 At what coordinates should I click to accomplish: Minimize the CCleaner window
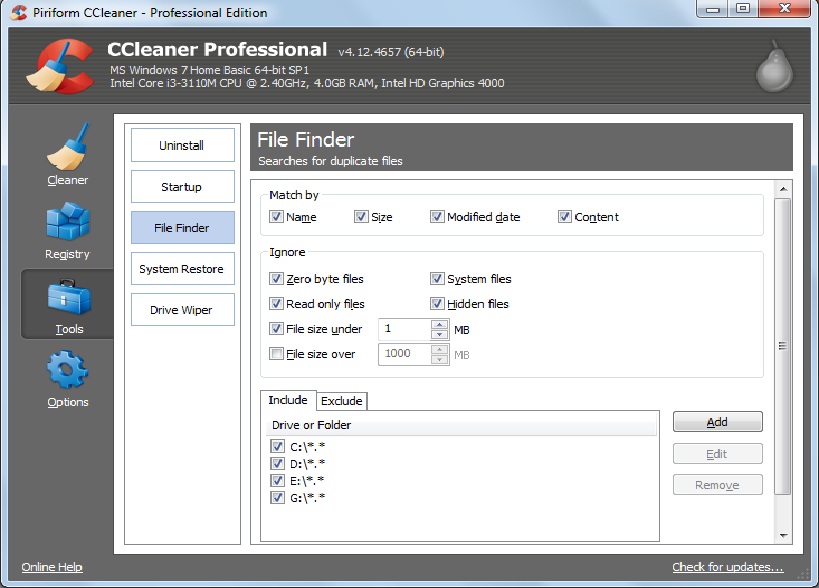712,9
